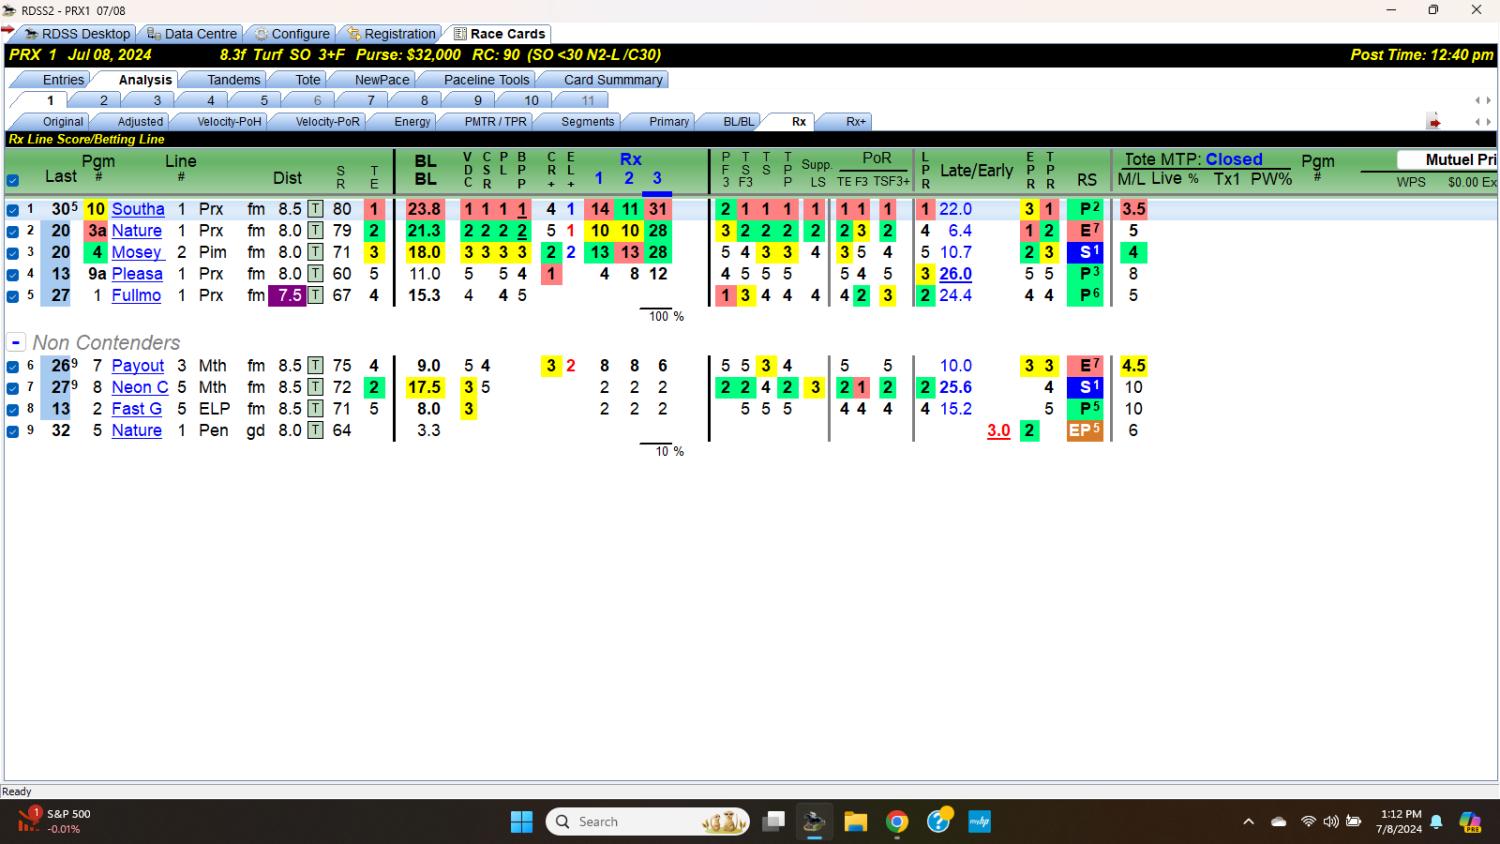Click the 26.0 Late/Early value link
The height and width of the screenshot is (844, 1500).
pos(955,274)
